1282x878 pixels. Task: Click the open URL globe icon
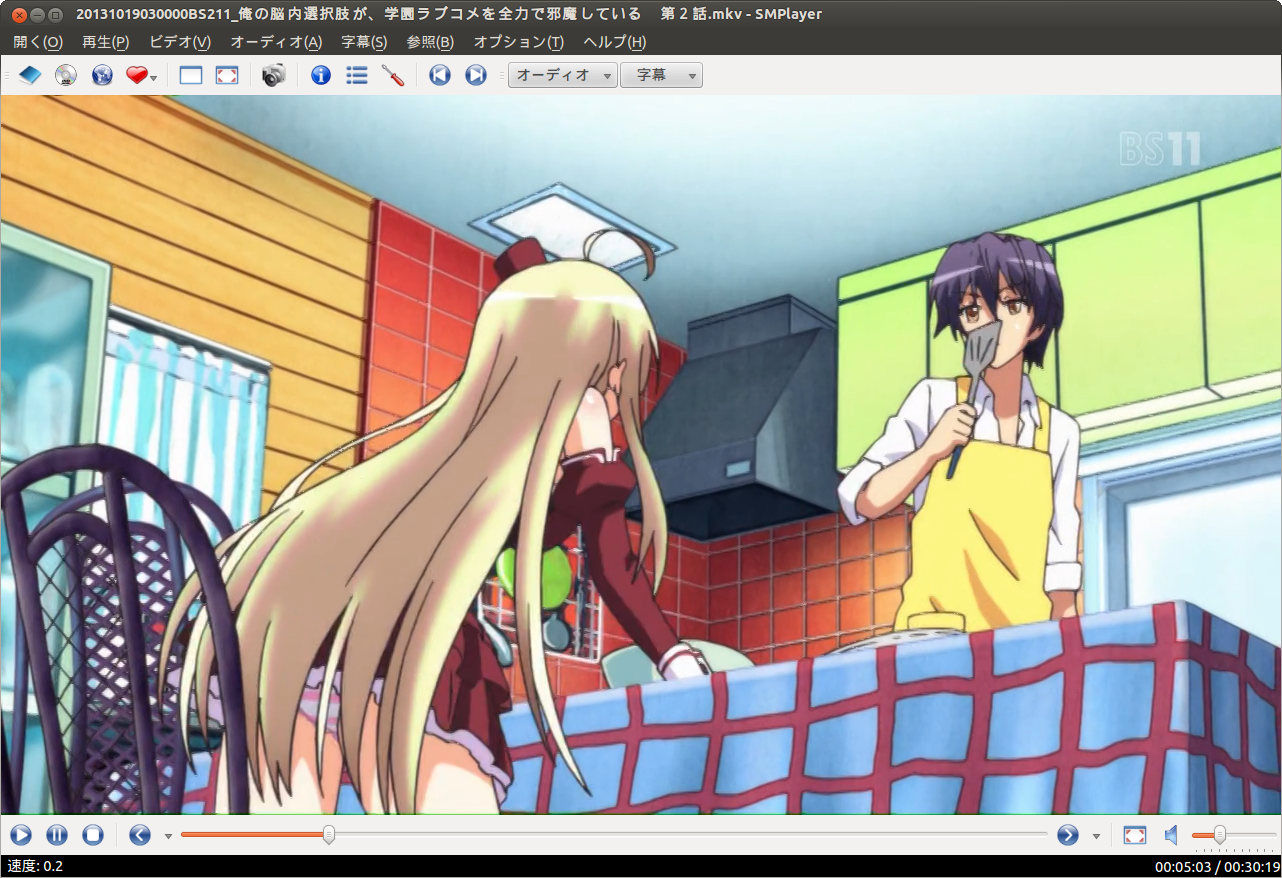point(102,75)
